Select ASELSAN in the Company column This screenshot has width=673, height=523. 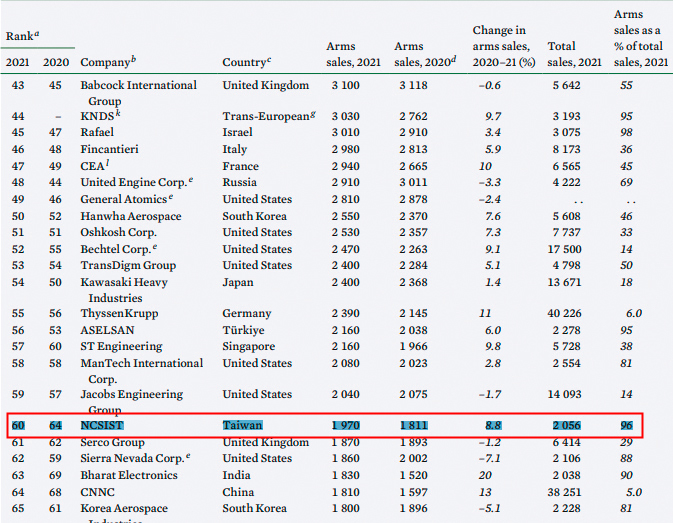click(x=107, y=330)
